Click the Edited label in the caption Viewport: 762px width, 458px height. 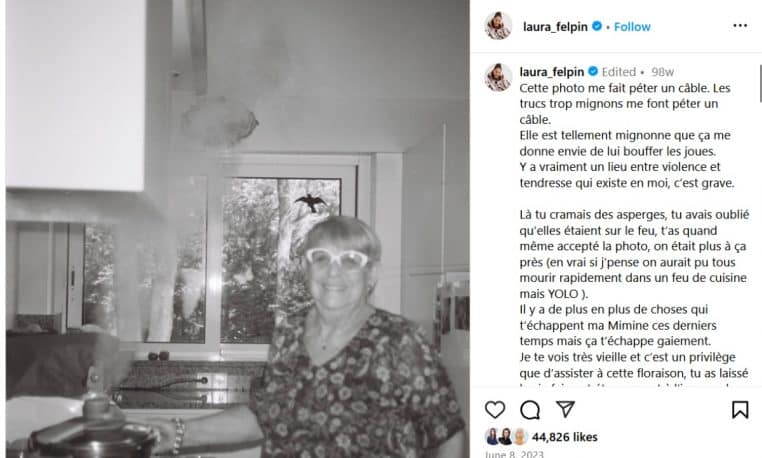619,72
